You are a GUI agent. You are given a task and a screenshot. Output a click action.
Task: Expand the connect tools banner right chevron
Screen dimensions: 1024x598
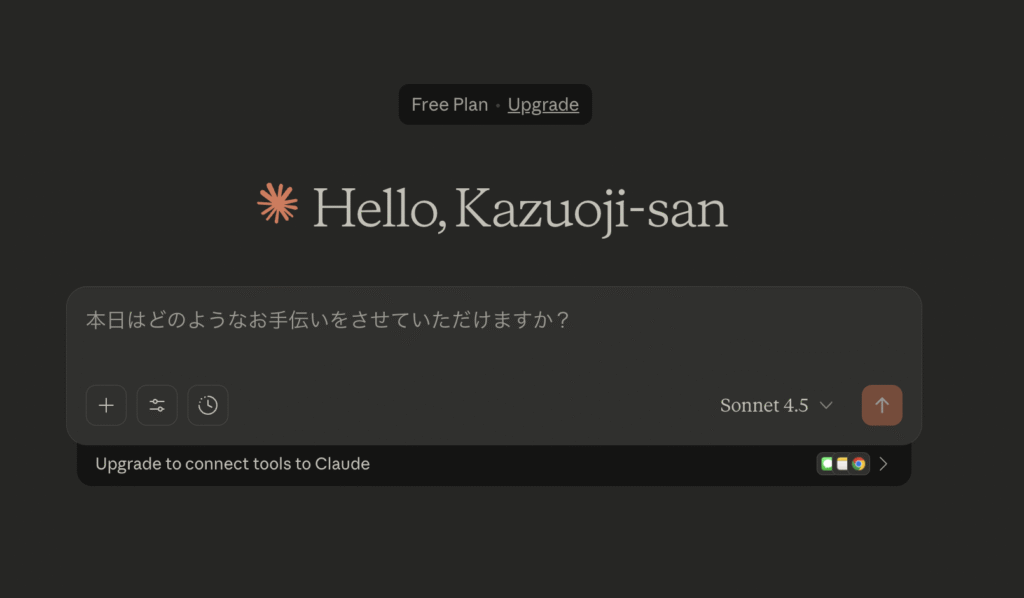(884, 464)
